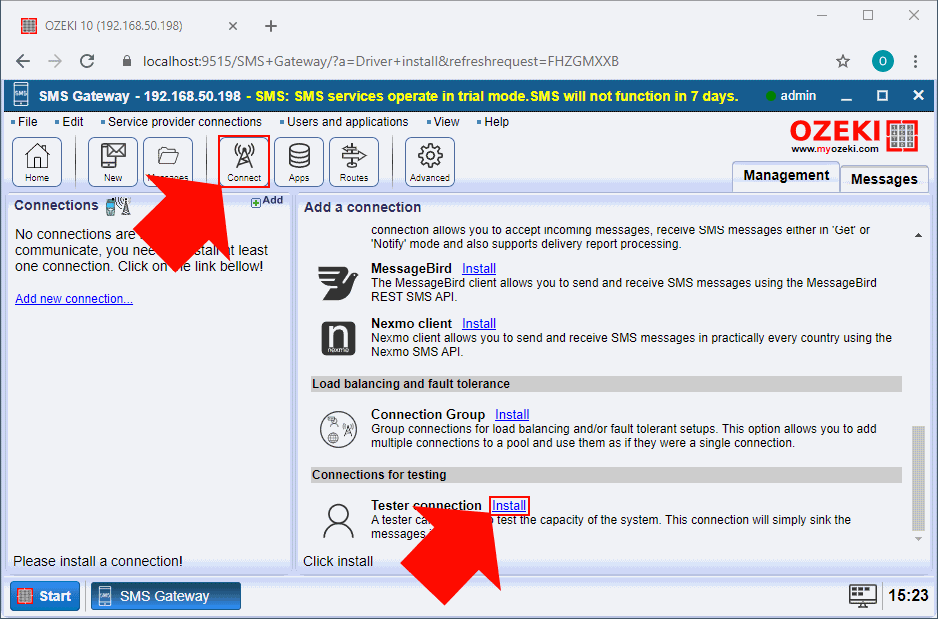Select the OZEKI 10 browser tab
This screenshot has width=938, height=619.
pos(129,26)
